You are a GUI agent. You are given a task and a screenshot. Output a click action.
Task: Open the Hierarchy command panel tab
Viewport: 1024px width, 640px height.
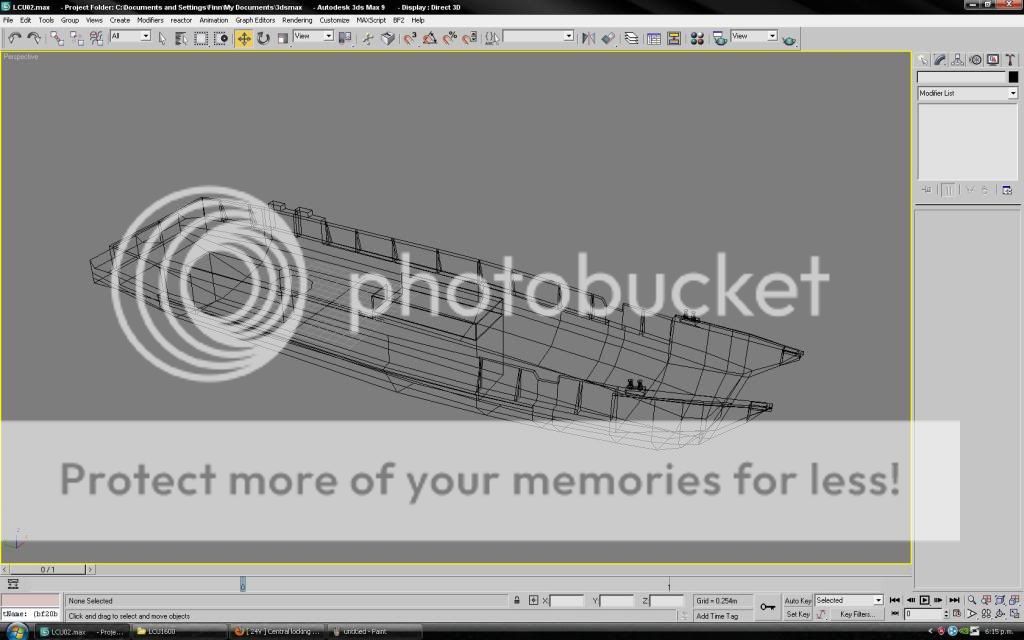(x=957, y=60)
